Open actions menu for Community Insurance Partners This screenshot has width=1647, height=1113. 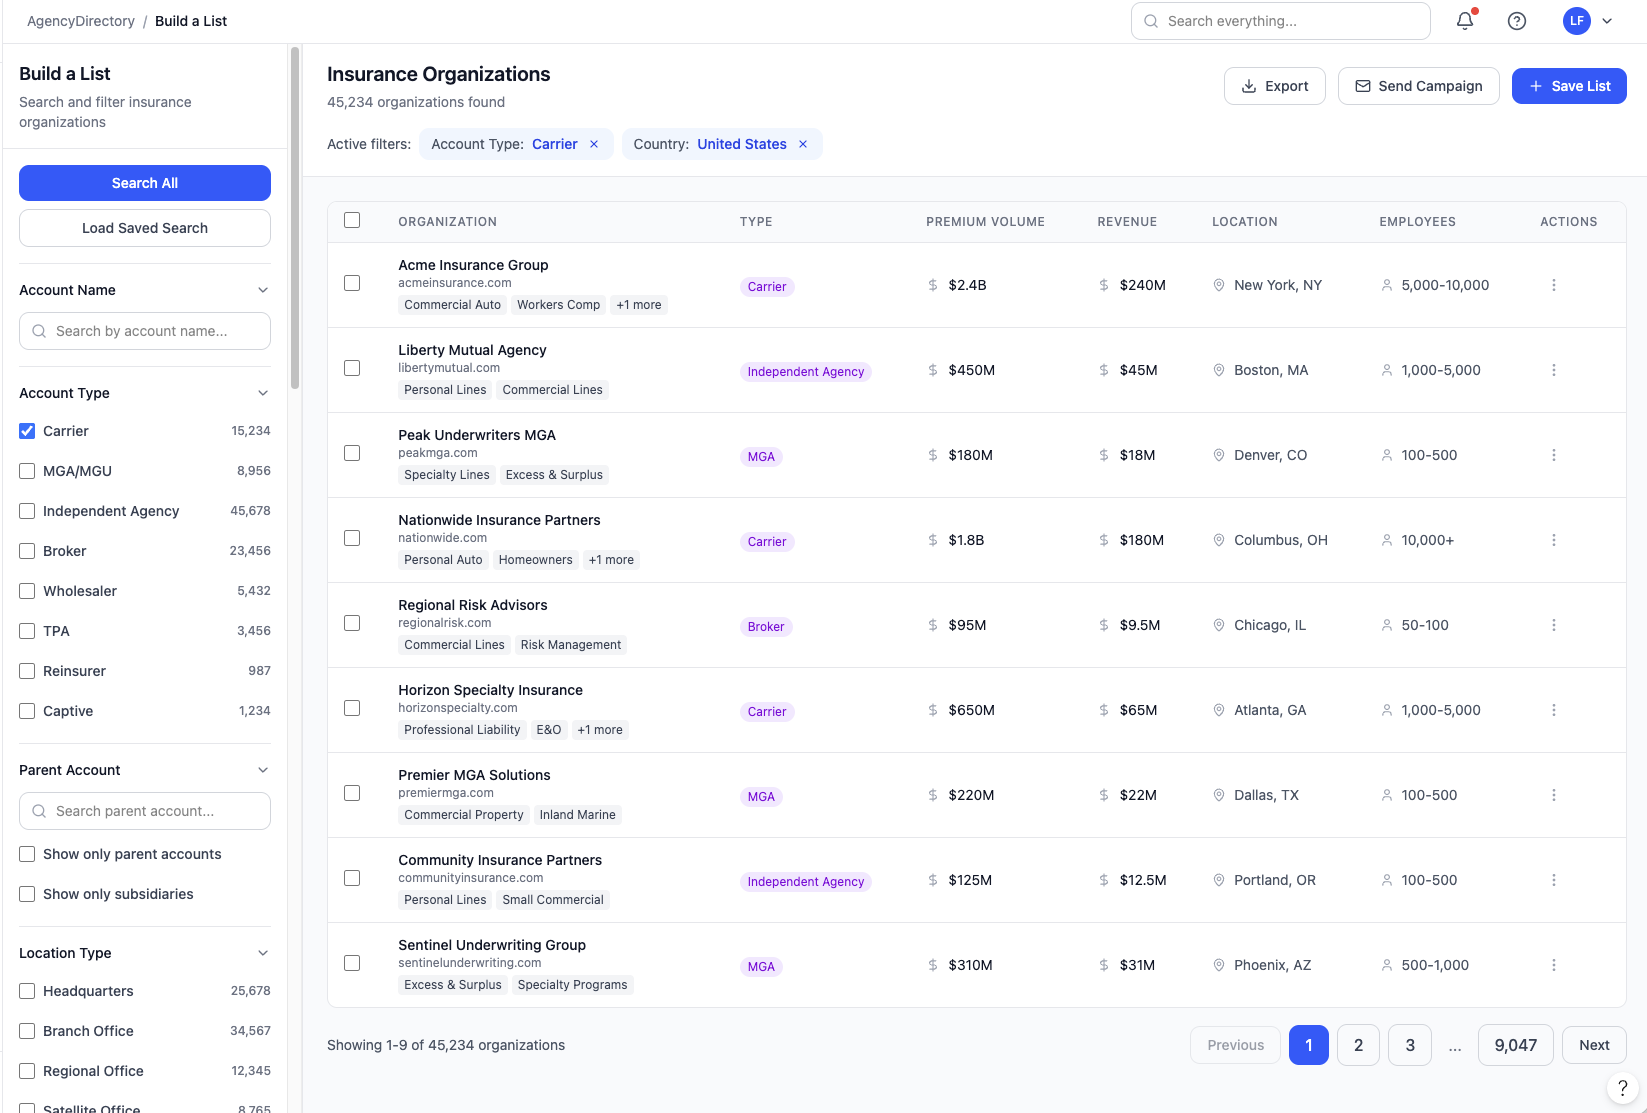[x=1554, y=880]
